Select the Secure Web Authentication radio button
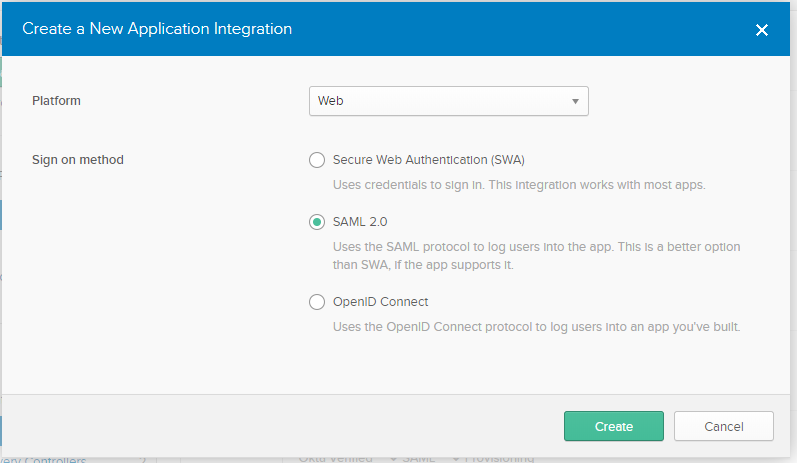This screenshot has height=463, width=797. point(317,160)
